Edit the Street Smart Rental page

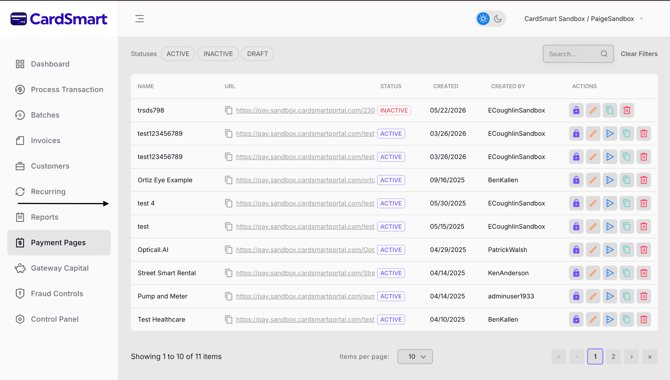(593, 273)
